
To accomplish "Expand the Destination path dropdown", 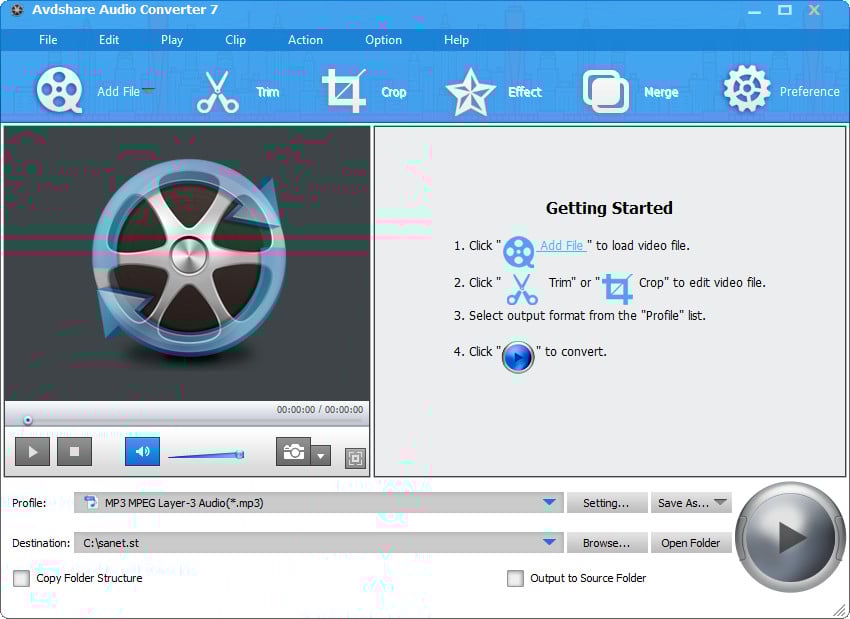I will pyautogui.click(x=548, y=542).
